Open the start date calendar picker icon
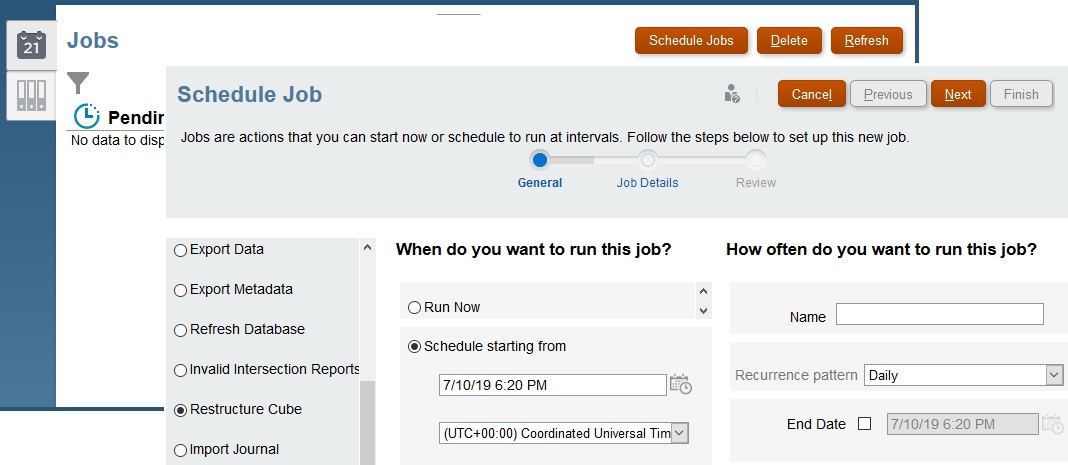The width and height of the screenshot is (1068, 465). coord(680,385)
